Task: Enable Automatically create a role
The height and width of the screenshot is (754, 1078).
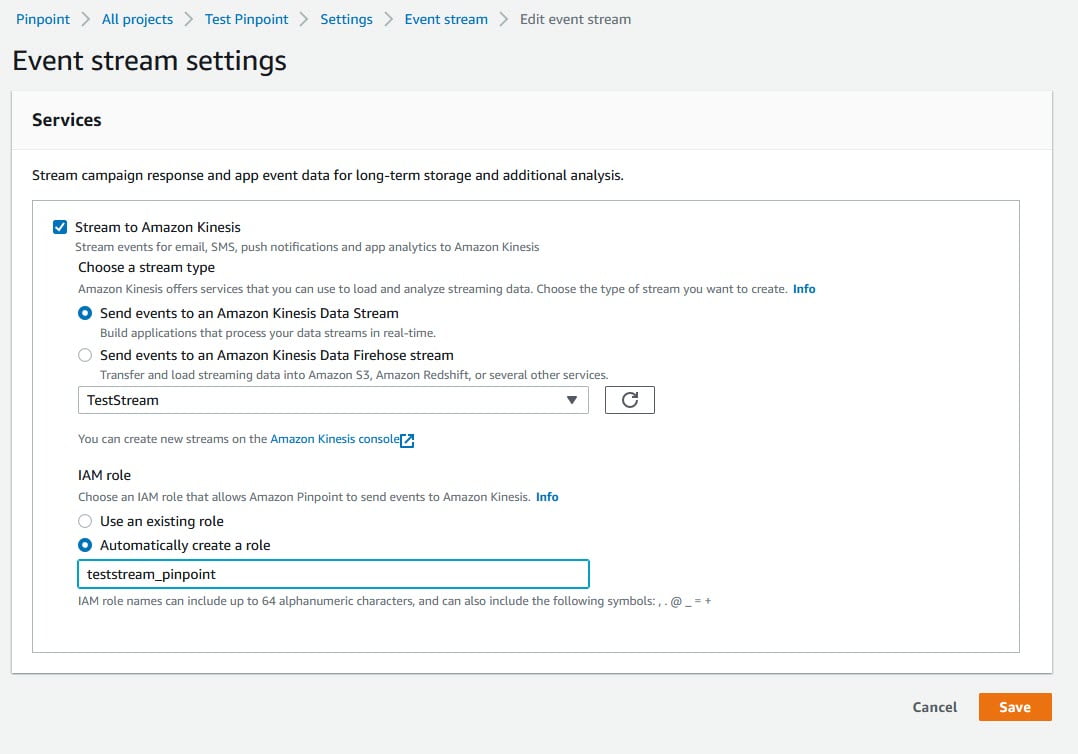Action: pos(85,545)
